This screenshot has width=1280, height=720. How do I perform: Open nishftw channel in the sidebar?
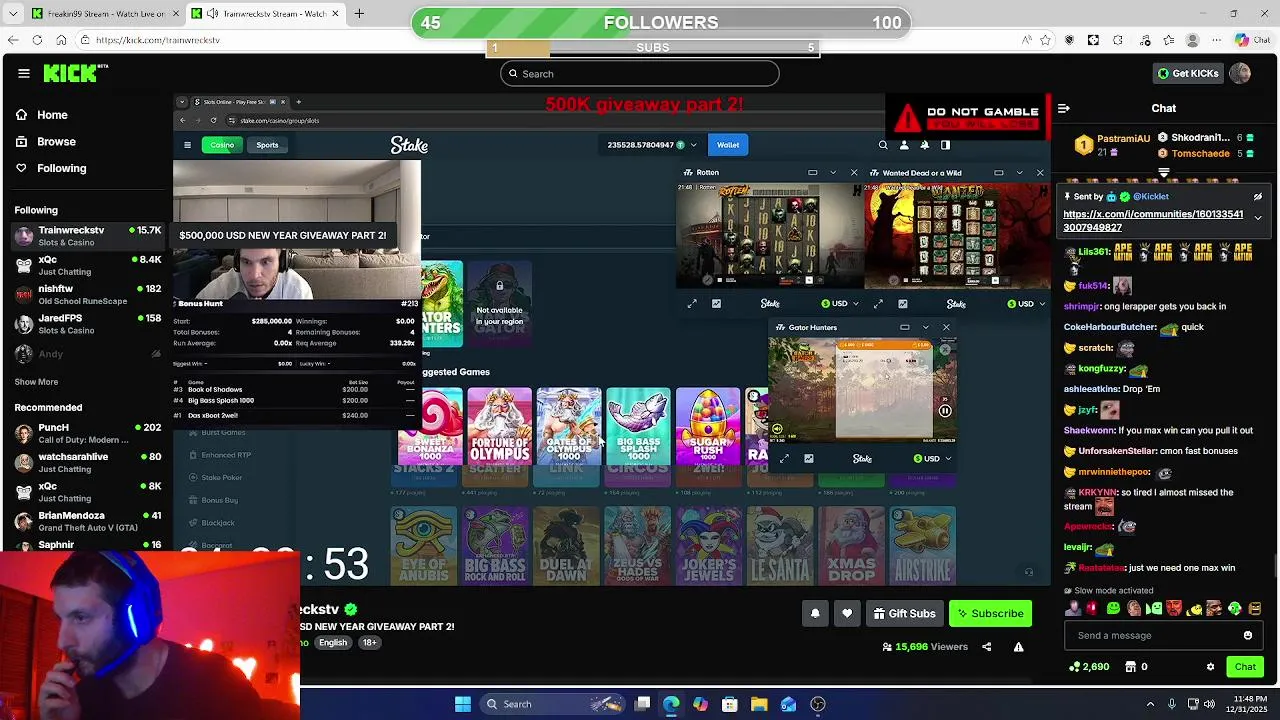click(x=87, y=295)
